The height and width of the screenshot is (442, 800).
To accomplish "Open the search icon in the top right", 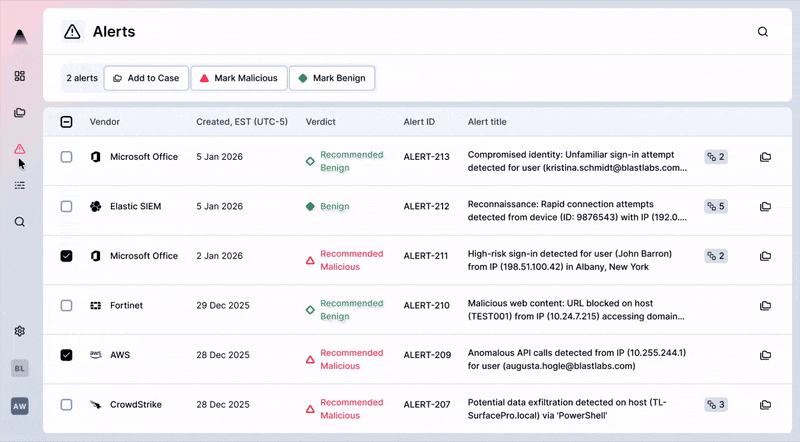I will tap(763, 32).
